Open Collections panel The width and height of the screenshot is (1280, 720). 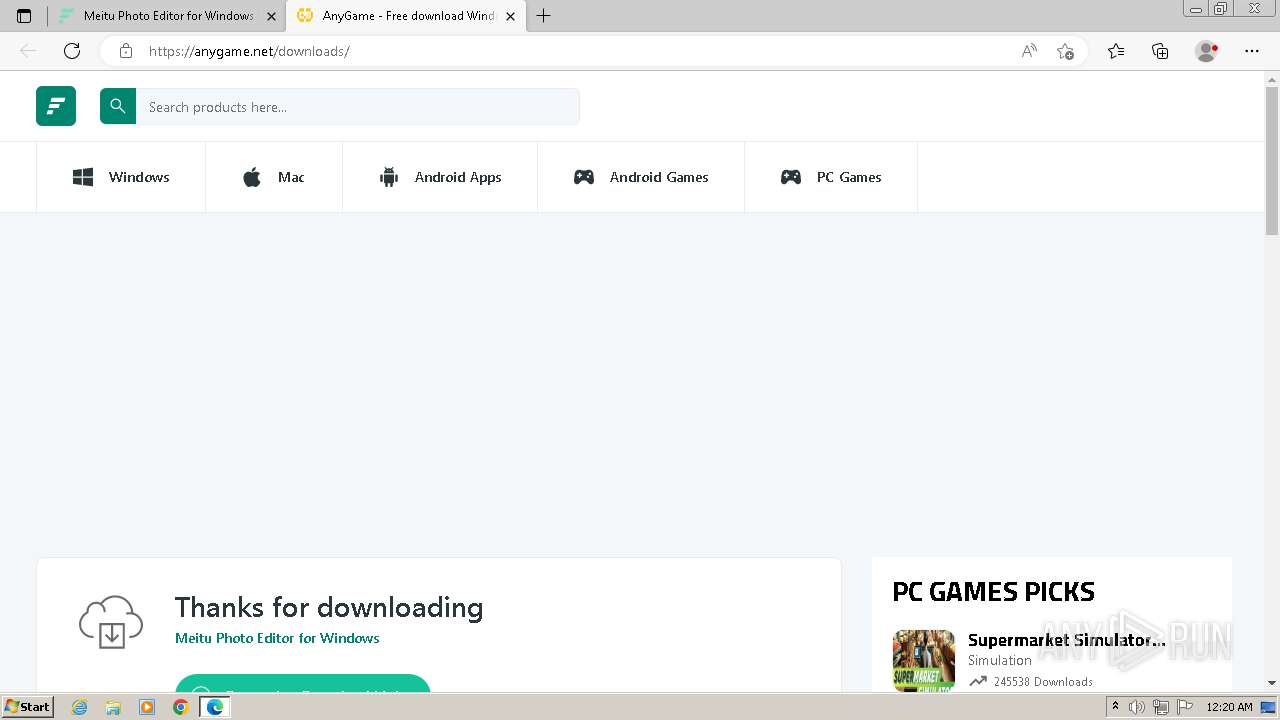(x=1160, y=51)
